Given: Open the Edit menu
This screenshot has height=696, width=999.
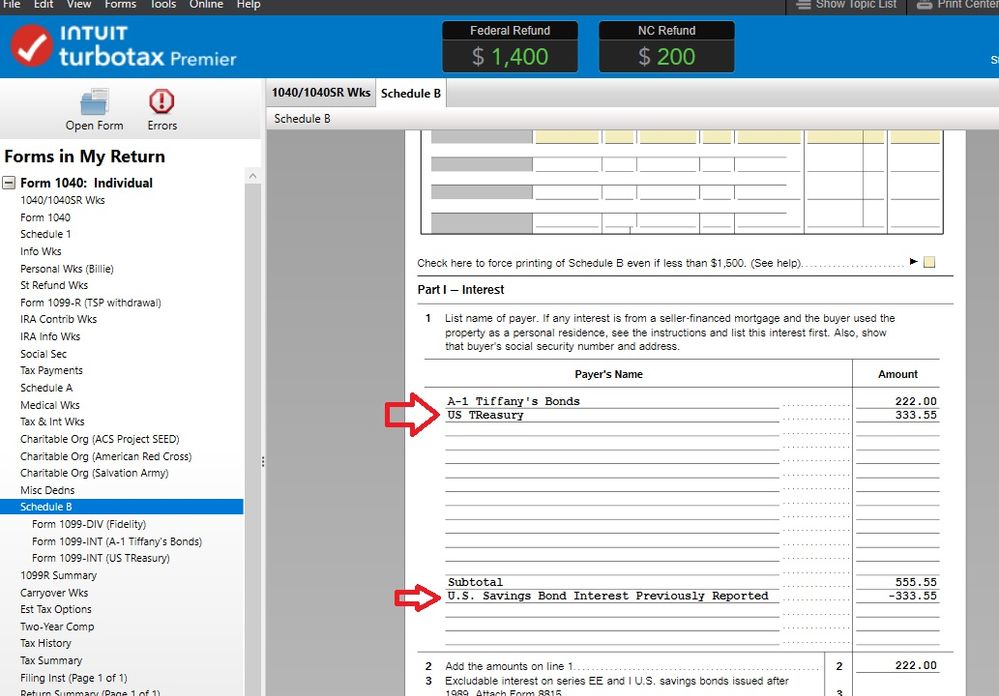Looking at the screenshot, I should pos(43,4).
